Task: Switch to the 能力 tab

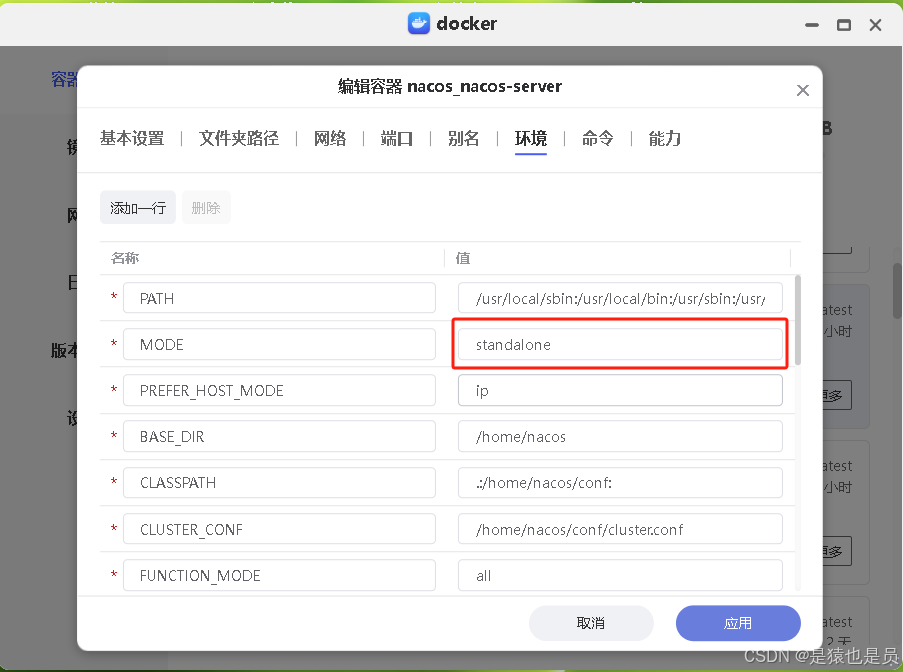Action: pyautogui.click(x=665, y=138)
